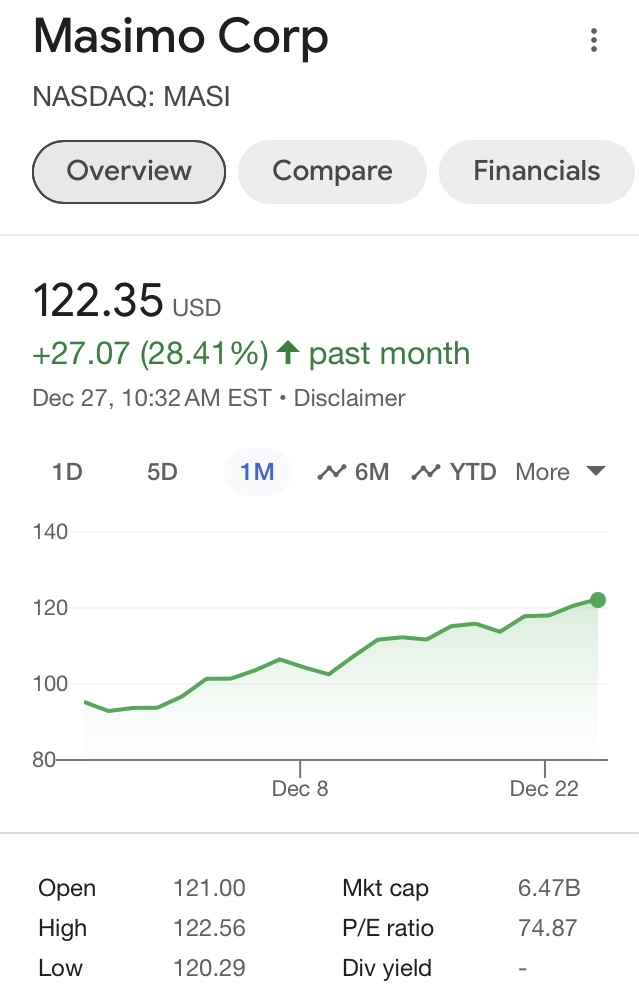Open the Disclaimer link
Viewport: 639px width, 991px height.
(x=349, y=398)
